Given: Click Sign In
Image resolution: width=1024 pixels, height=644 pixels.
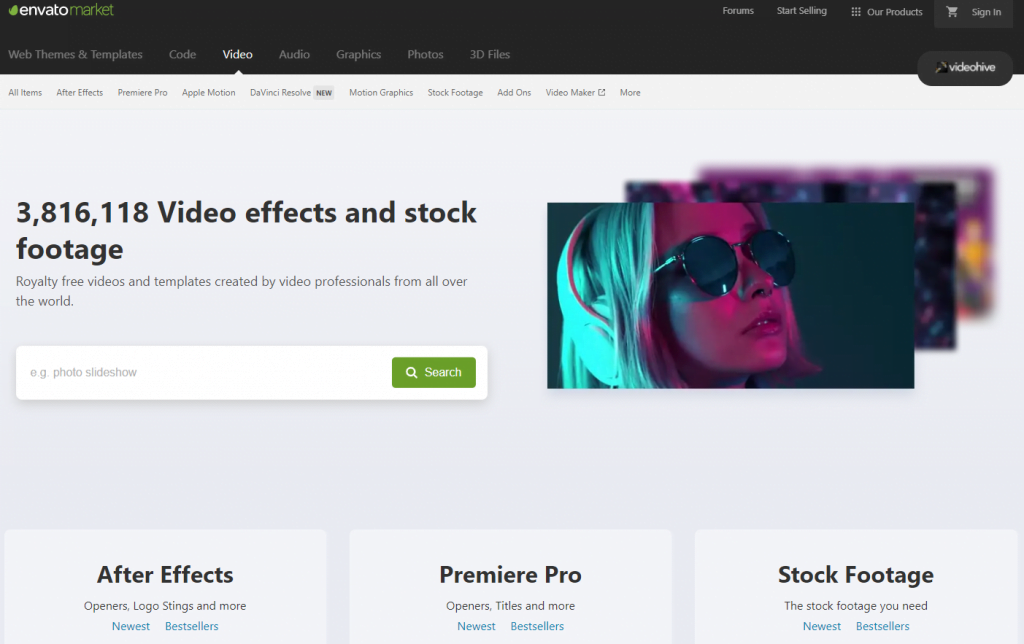Looking at the screenshot, I should [986, 12].
